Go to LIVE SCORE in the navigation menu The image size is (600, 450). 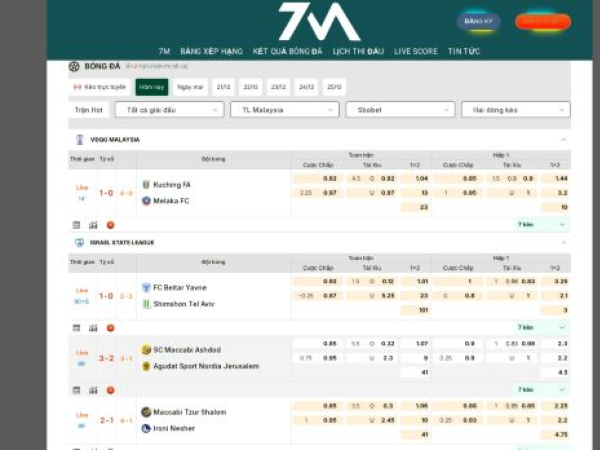point(416,51)
